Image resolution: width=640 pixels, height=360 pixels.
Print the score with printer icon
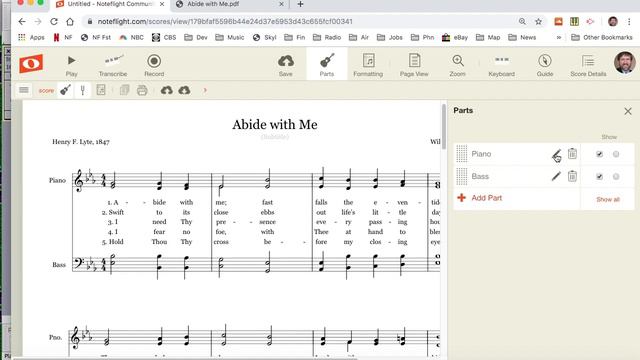142,90
